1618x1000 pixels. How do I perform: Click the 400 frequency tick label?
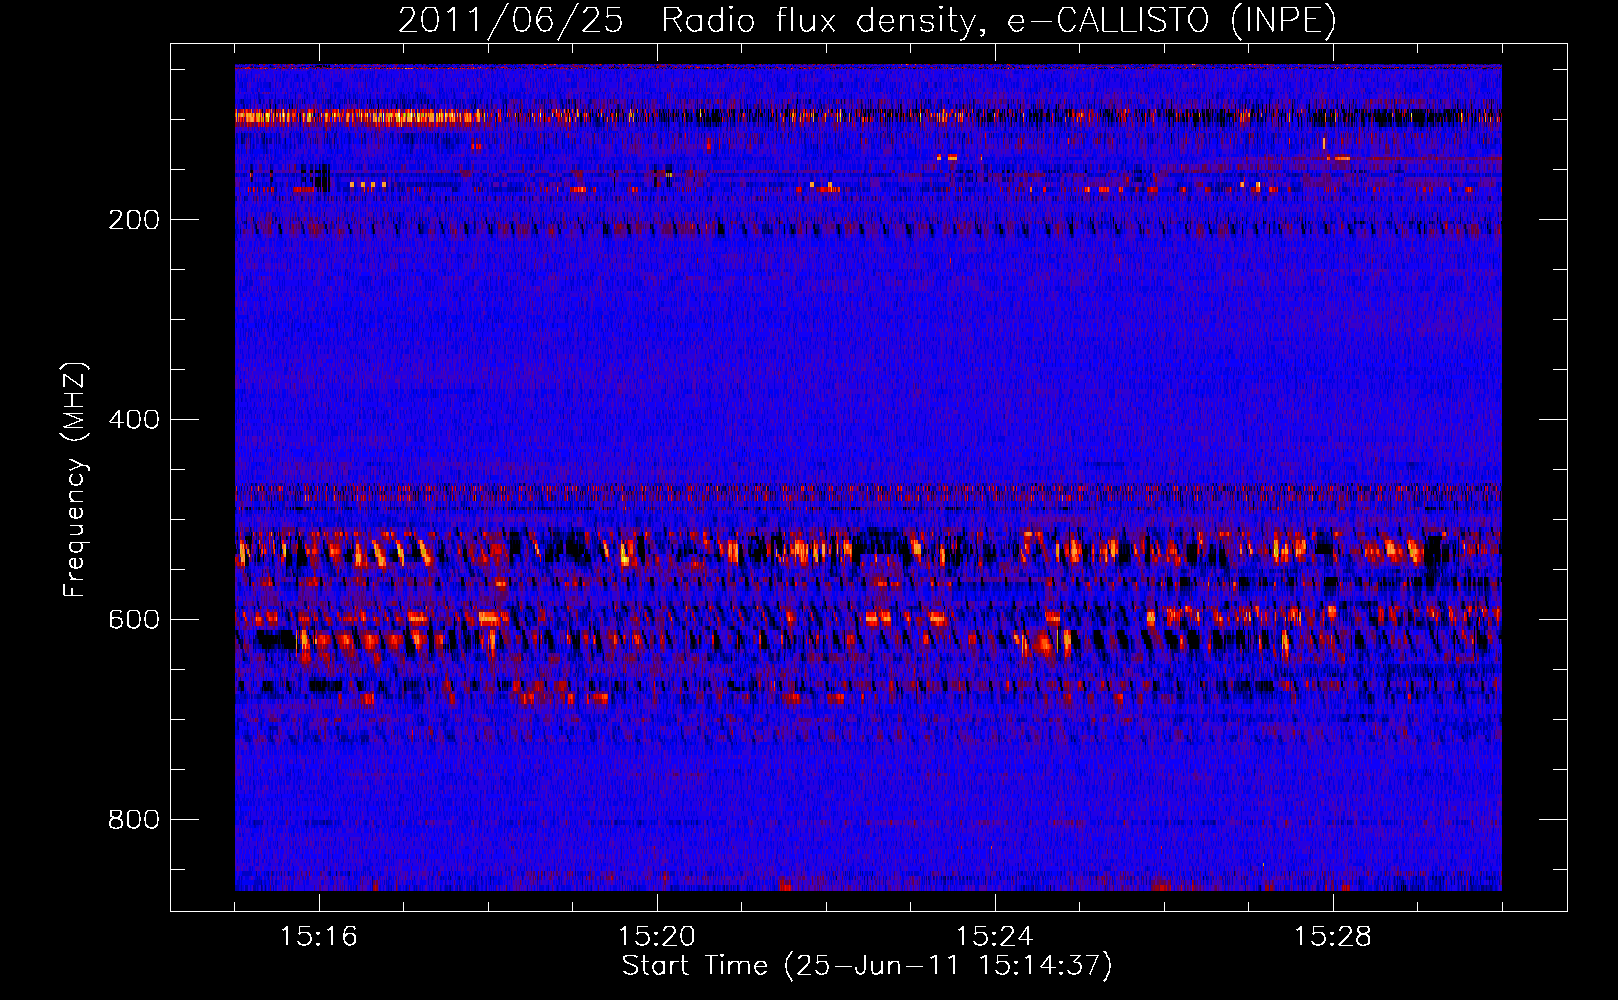point(134,420)
